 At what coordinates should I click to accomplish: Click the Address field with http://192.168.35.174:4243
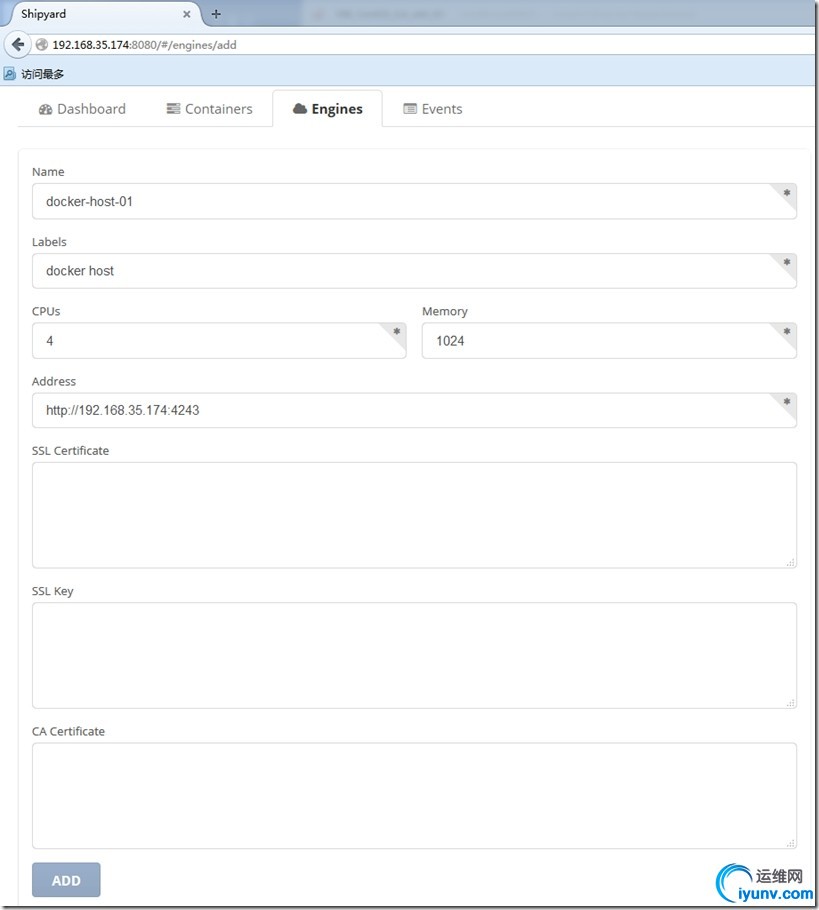(414, 410)
